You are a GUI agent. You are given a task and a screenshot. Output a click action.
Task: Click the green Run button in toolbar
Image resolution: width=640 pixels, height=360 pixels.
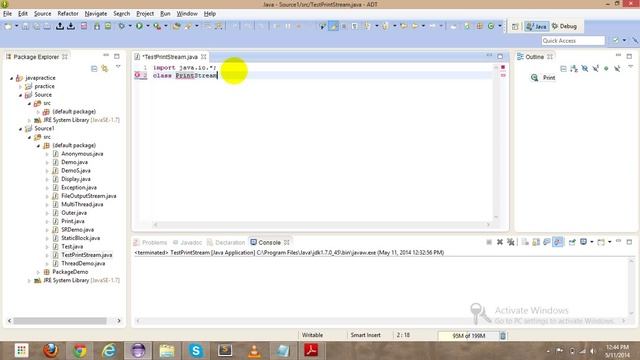(140, 26)
